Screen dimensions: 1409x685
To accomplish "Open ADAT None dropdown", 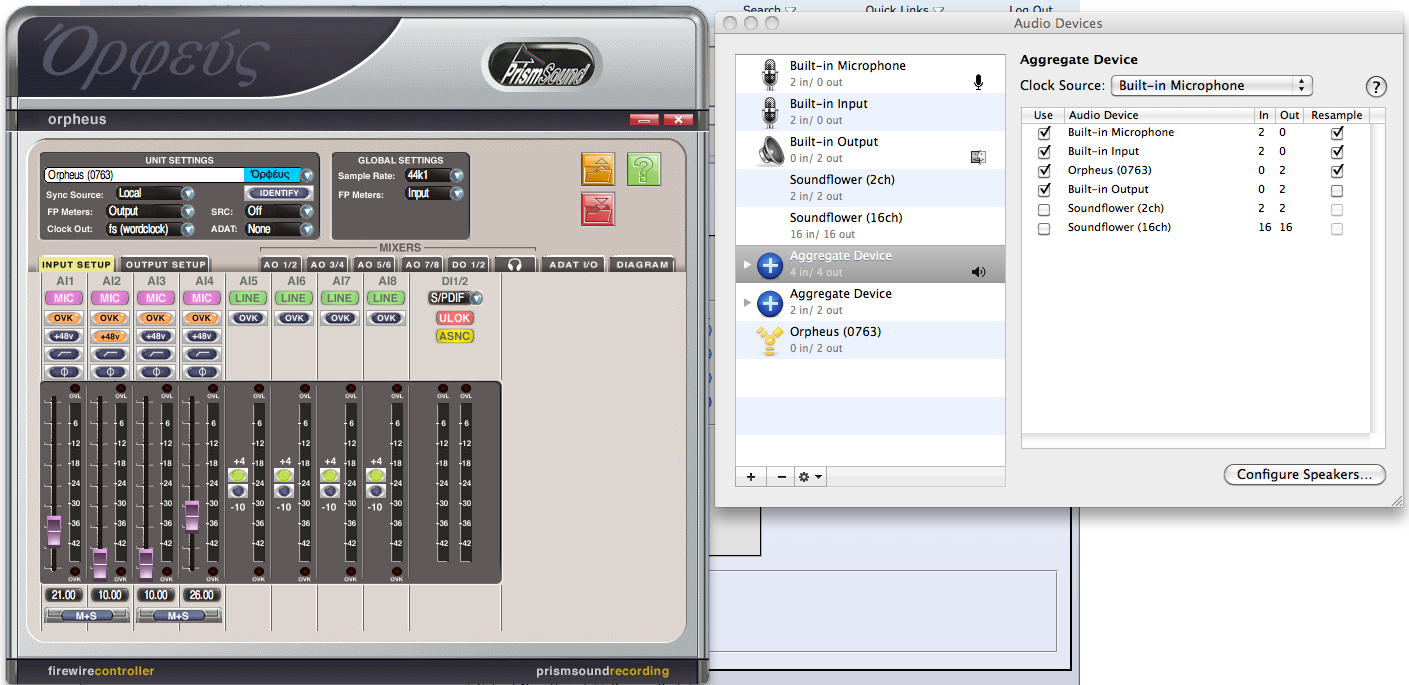I will 280,229.
